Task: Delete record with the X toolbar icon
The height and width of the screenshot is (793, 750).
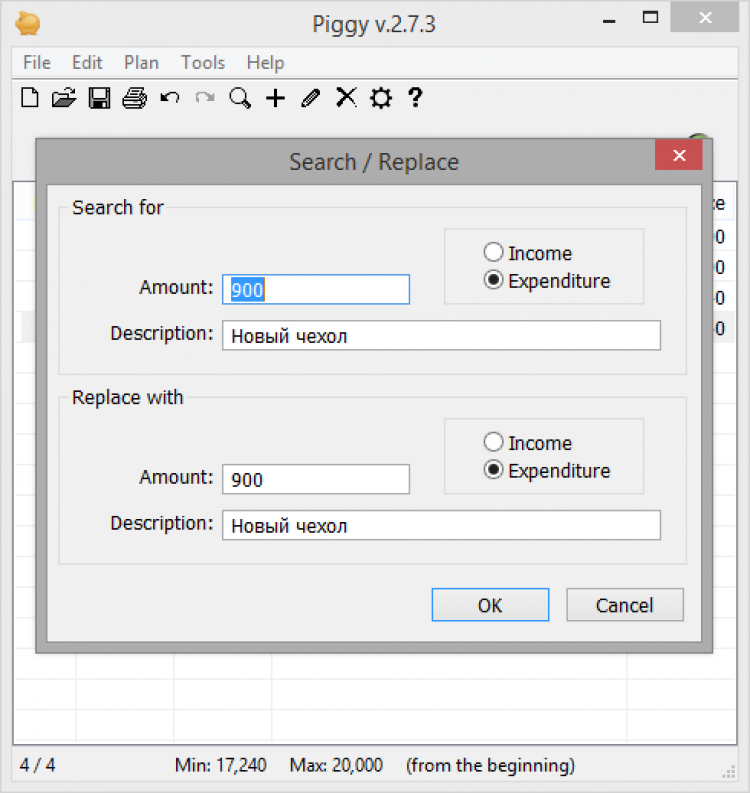Action: [346, 97]
